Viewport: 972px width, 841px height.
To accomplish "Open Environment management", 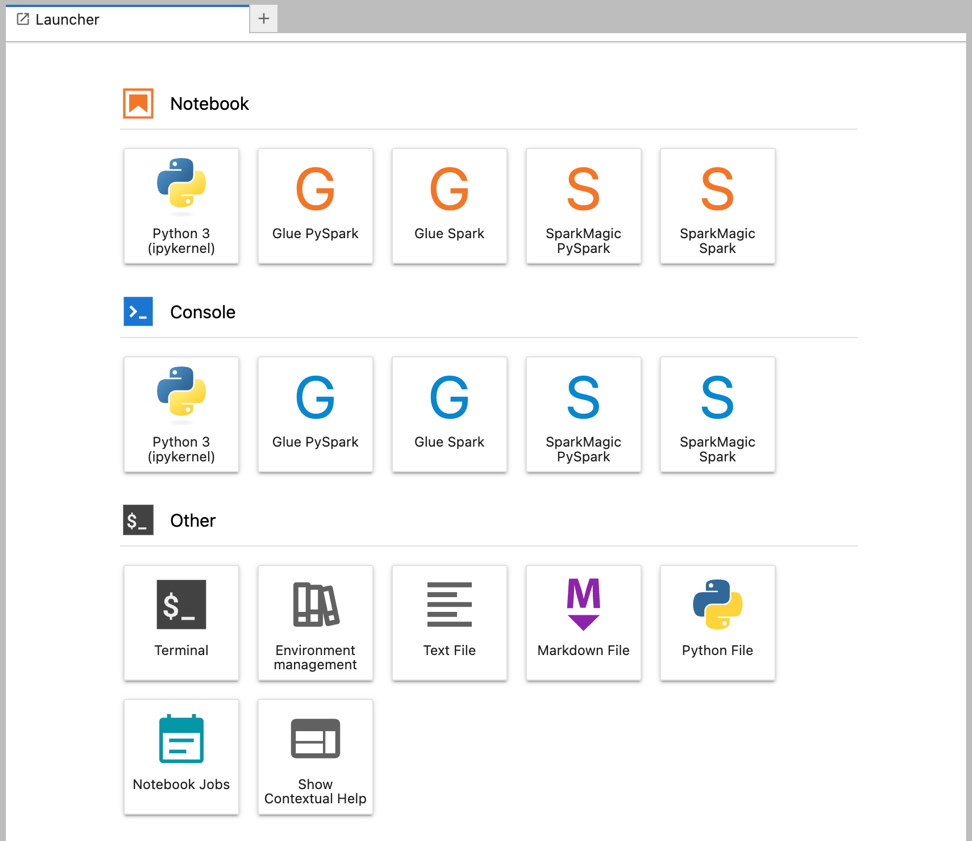I will (315, 623).
